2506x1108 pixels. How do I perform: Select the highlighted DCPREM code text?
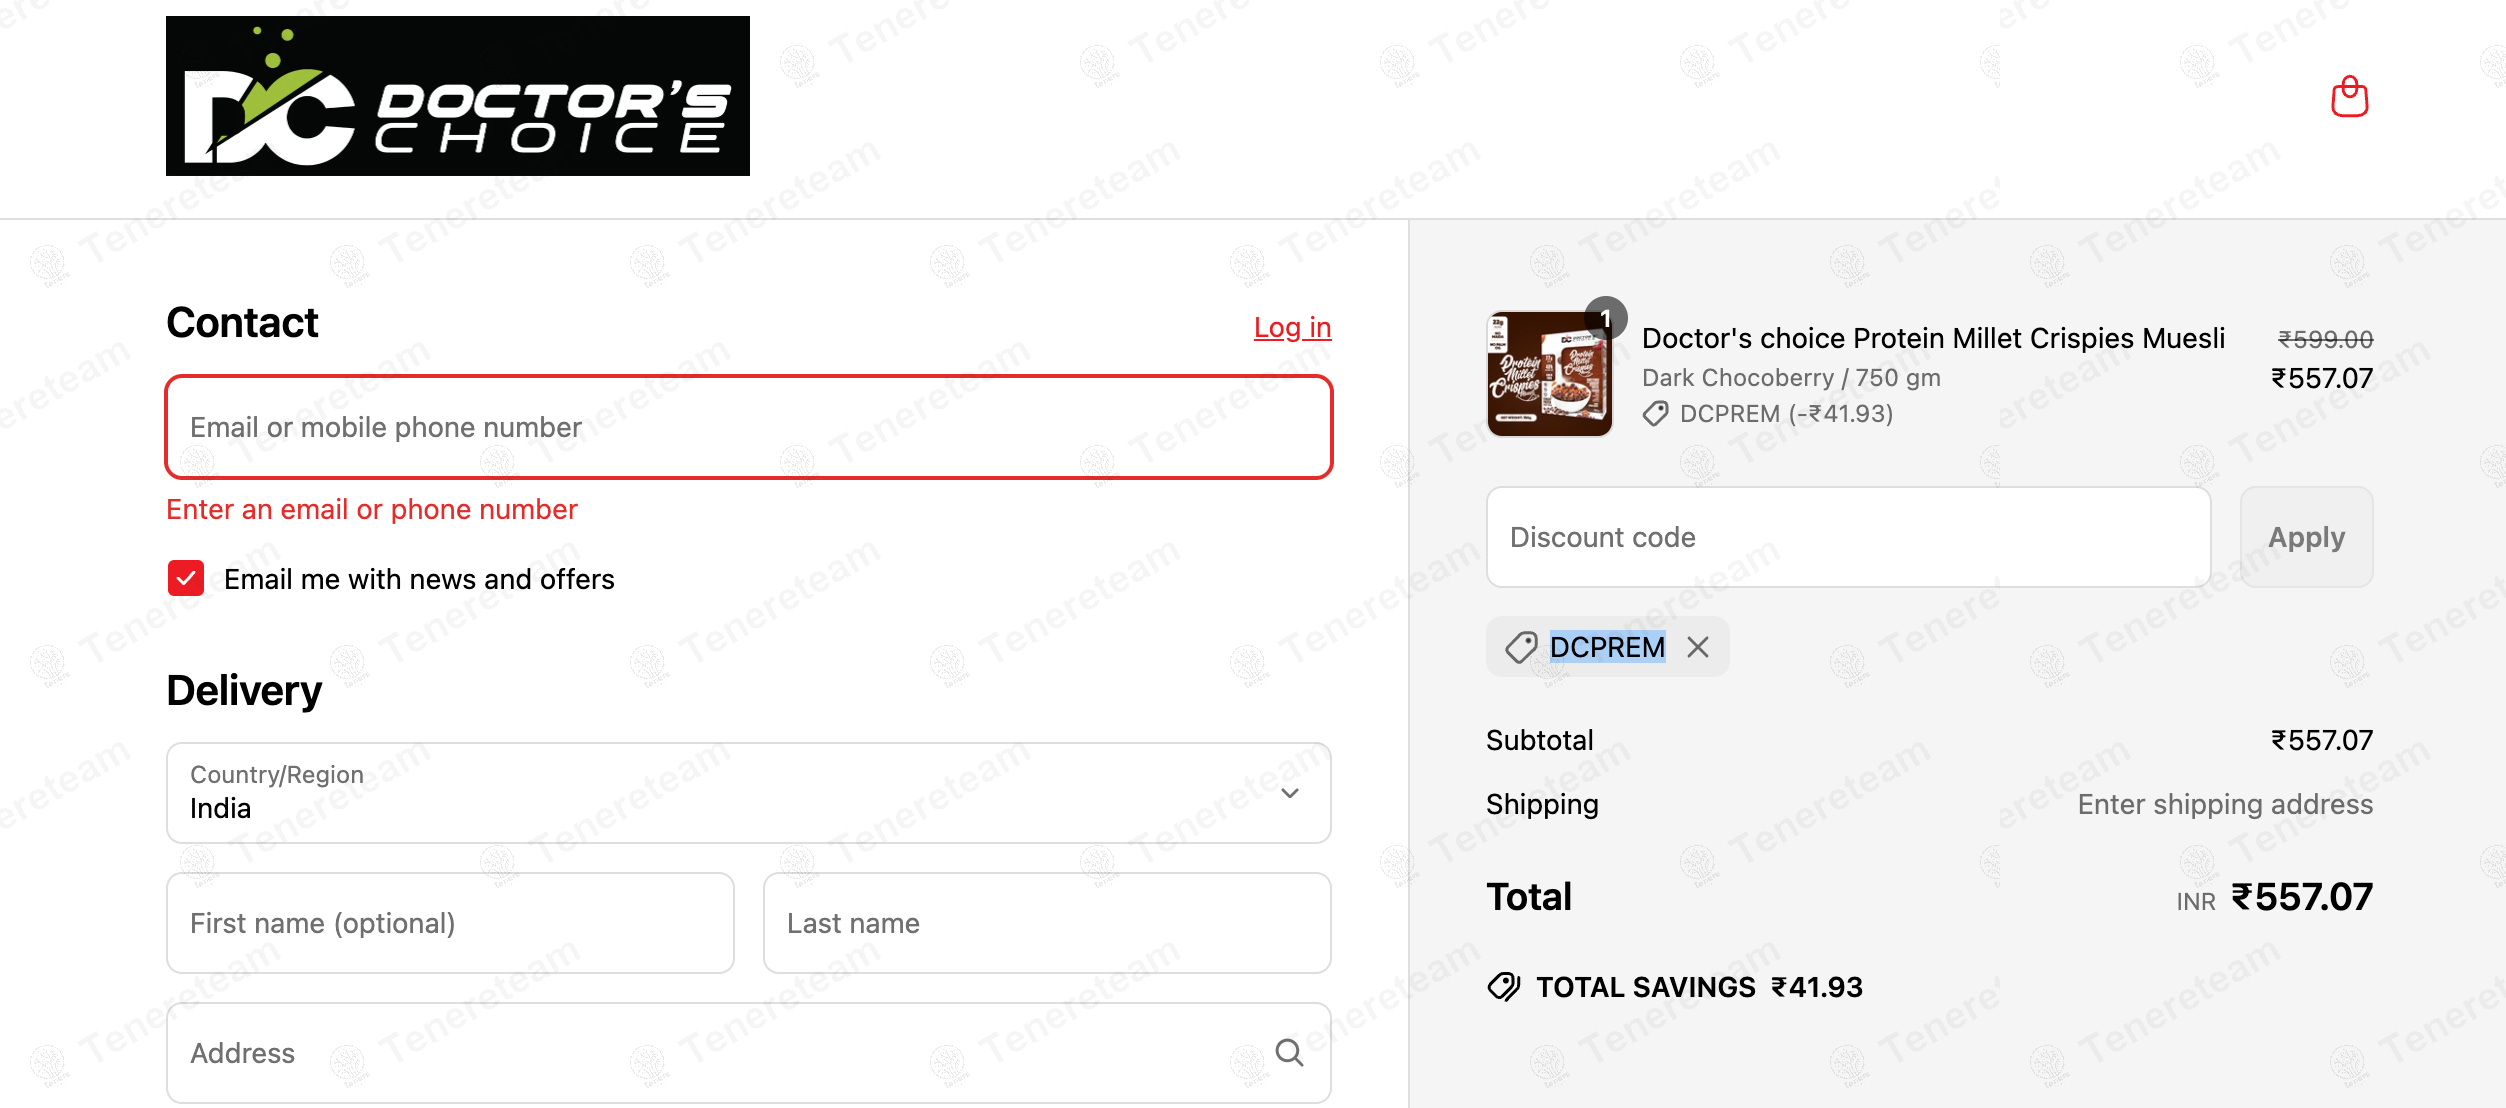pos(1607,648)
